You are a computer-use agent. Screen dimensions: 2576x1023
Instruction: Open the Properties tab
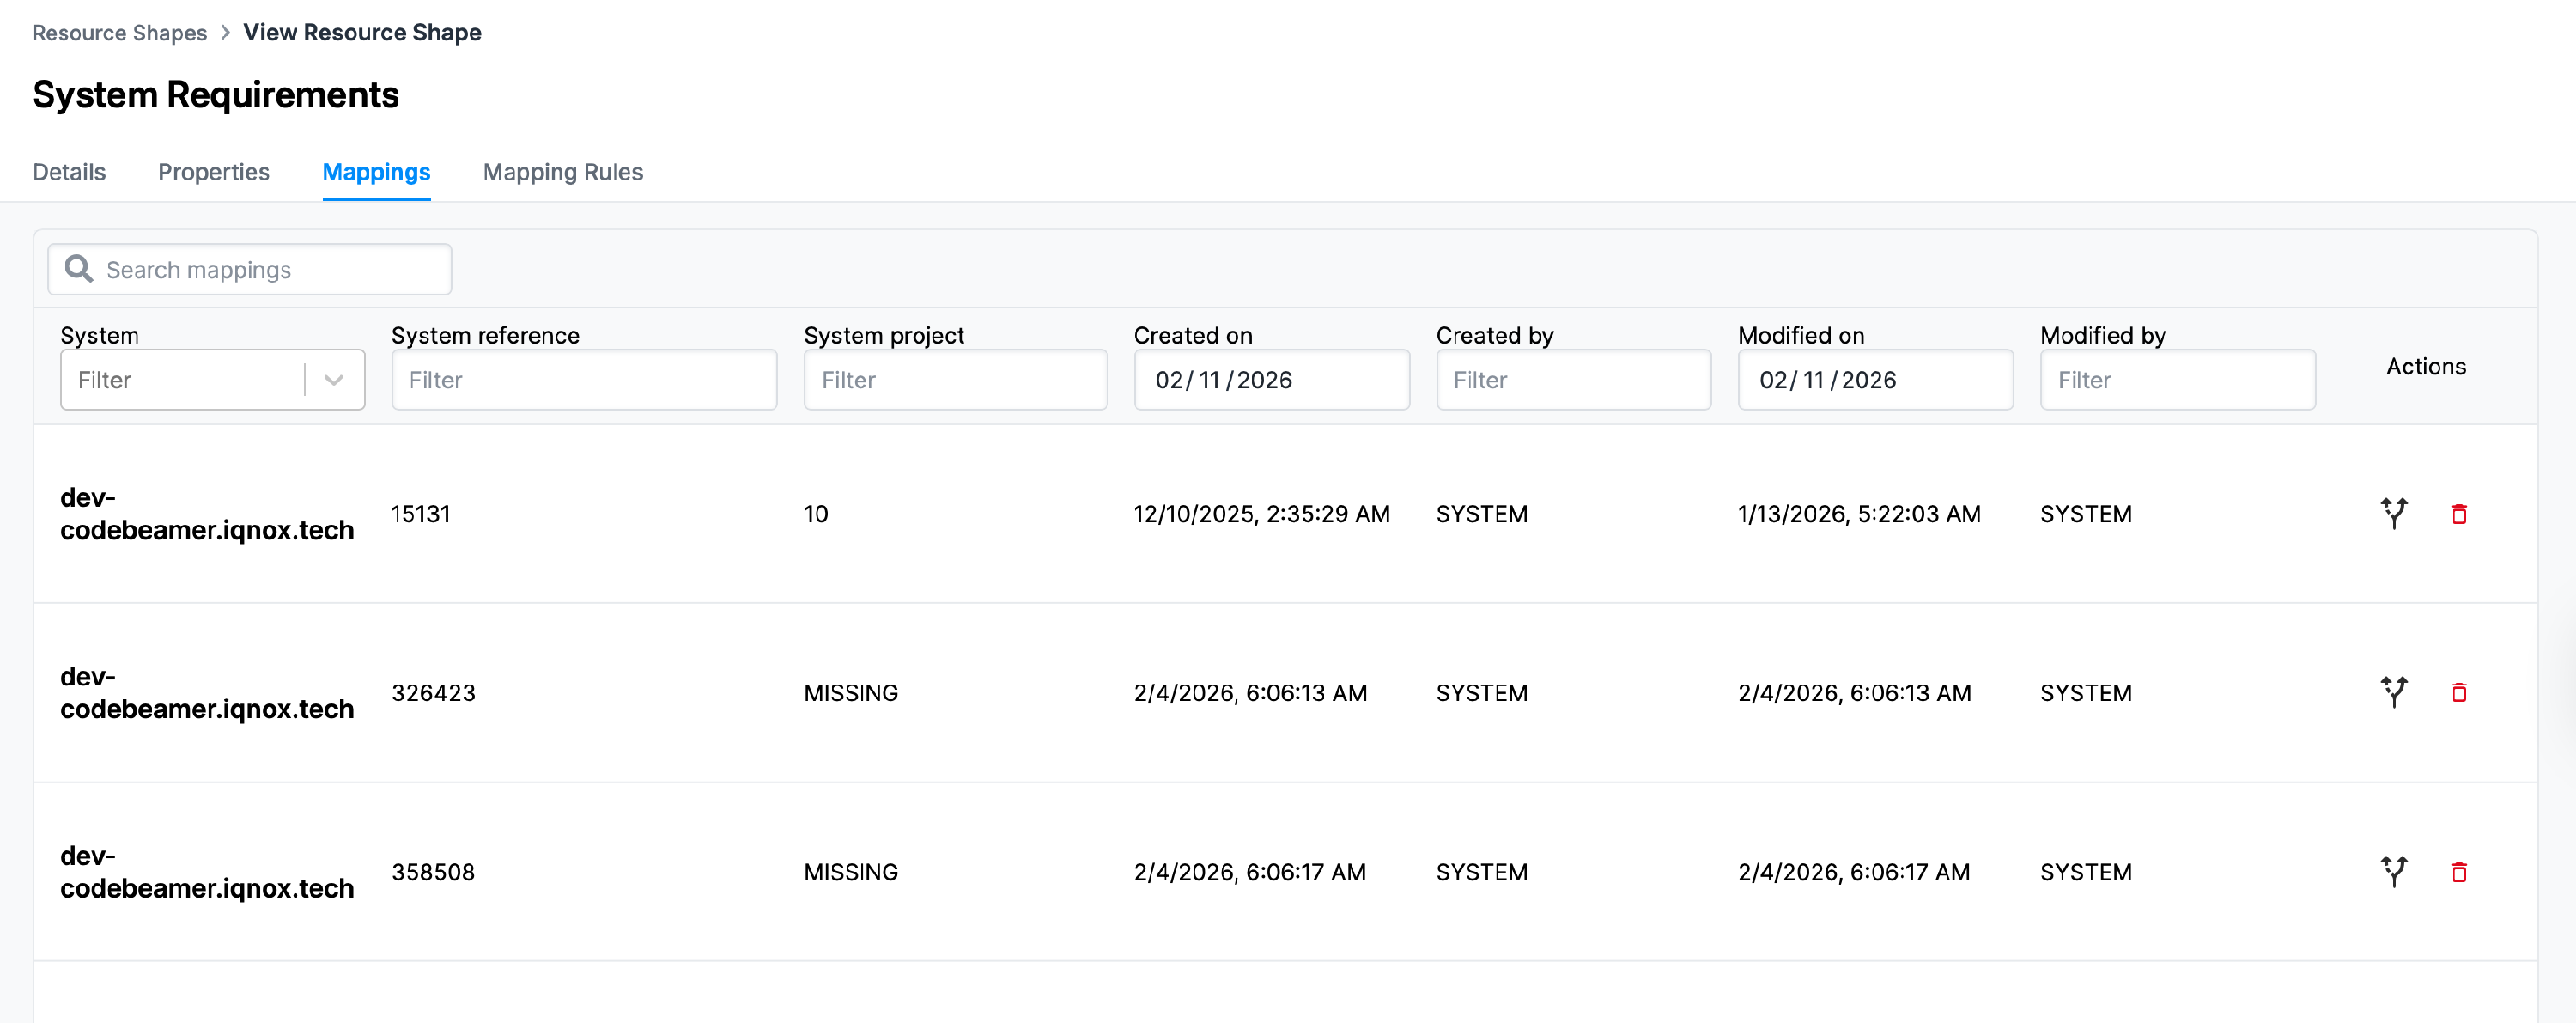[x=213, y=172]
